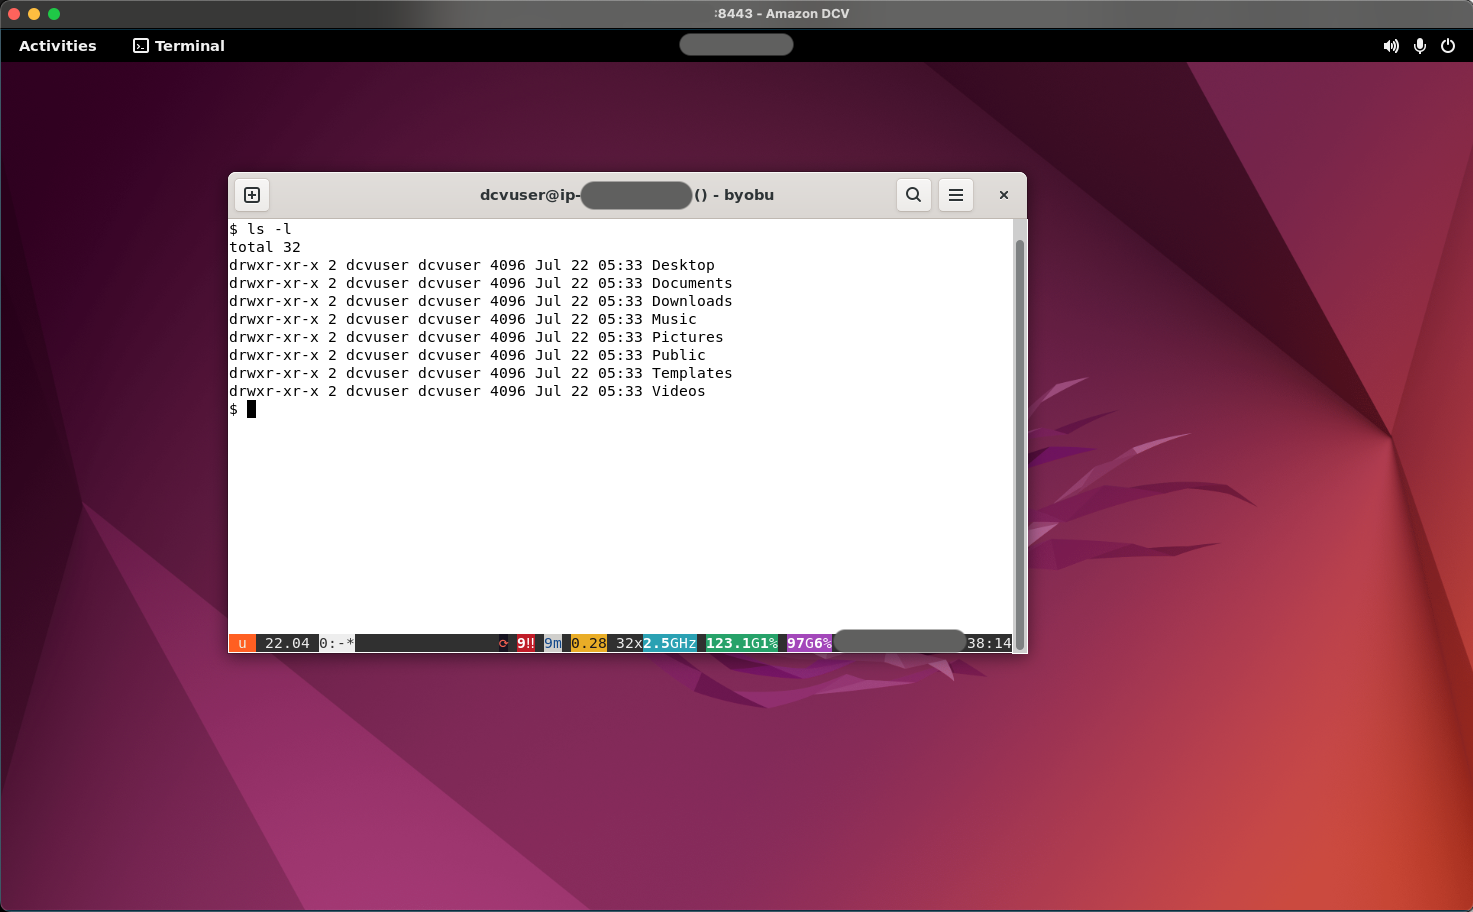Screen dimensions: 1473x912
Task: Open the Activities overview
Action: click(x=58, y=46)
